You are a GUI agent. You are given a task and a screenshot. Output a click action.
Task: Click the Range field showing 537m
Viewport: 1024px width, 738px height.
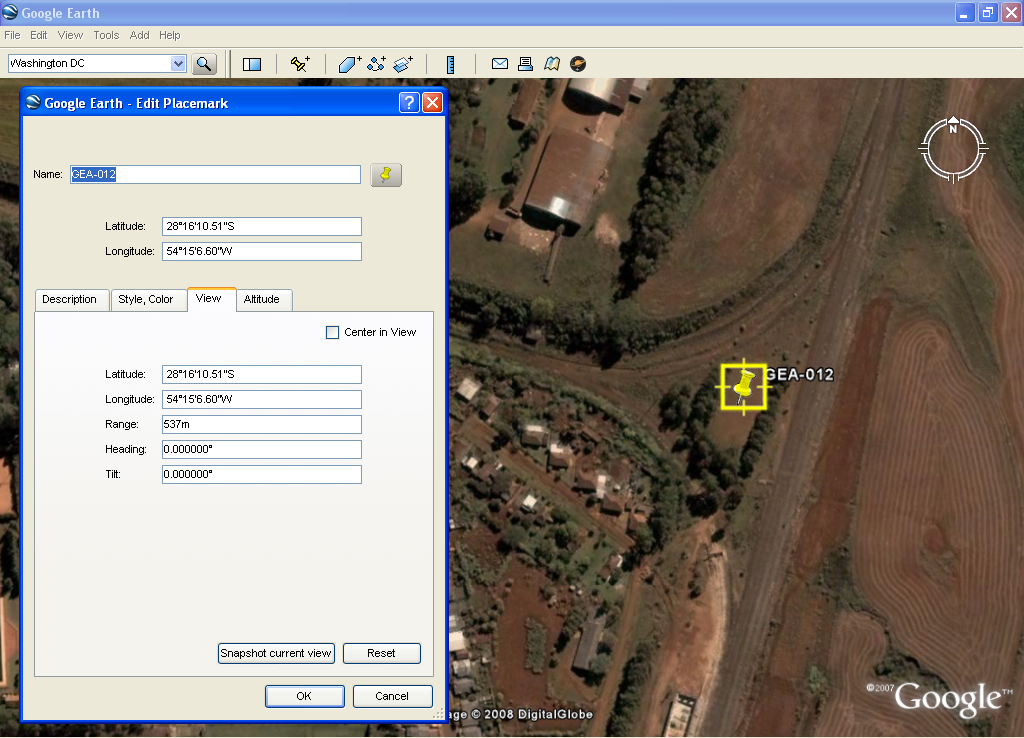[262, 425]
